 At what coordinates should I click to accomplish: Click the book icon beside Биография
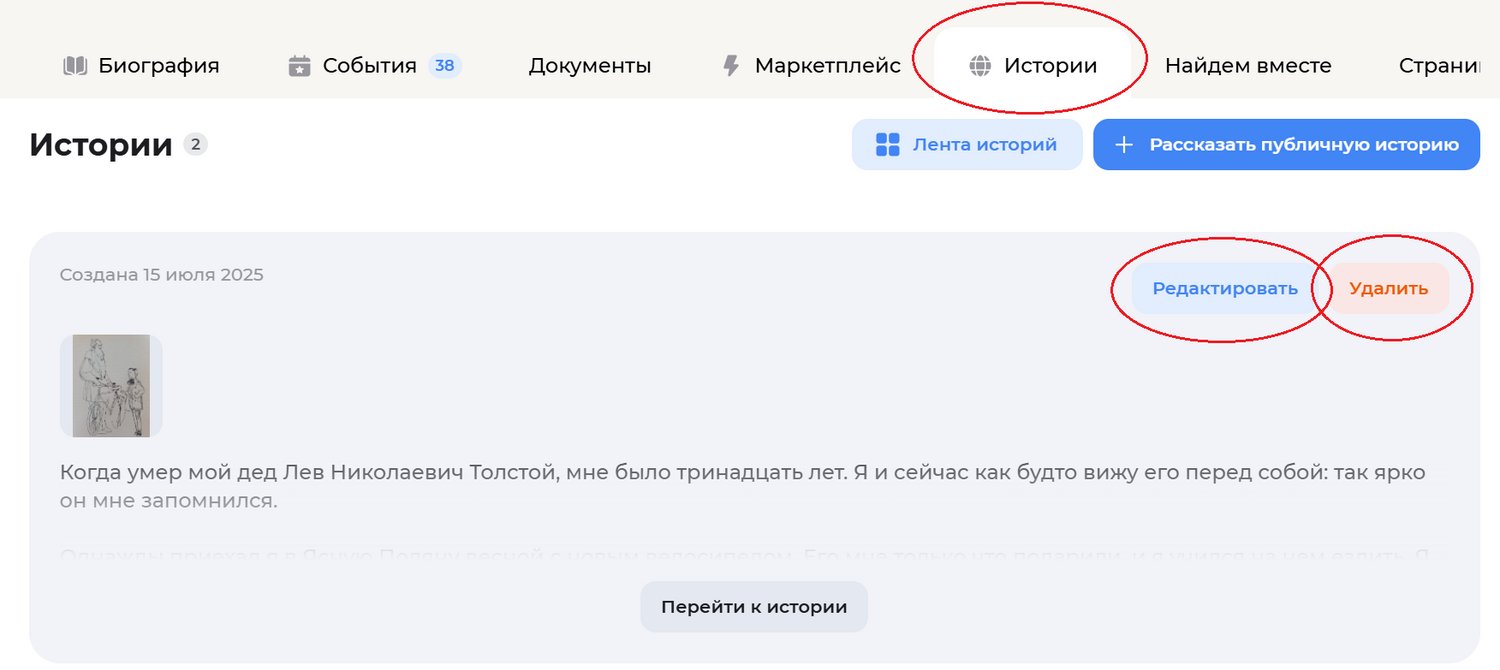(75, 66)
